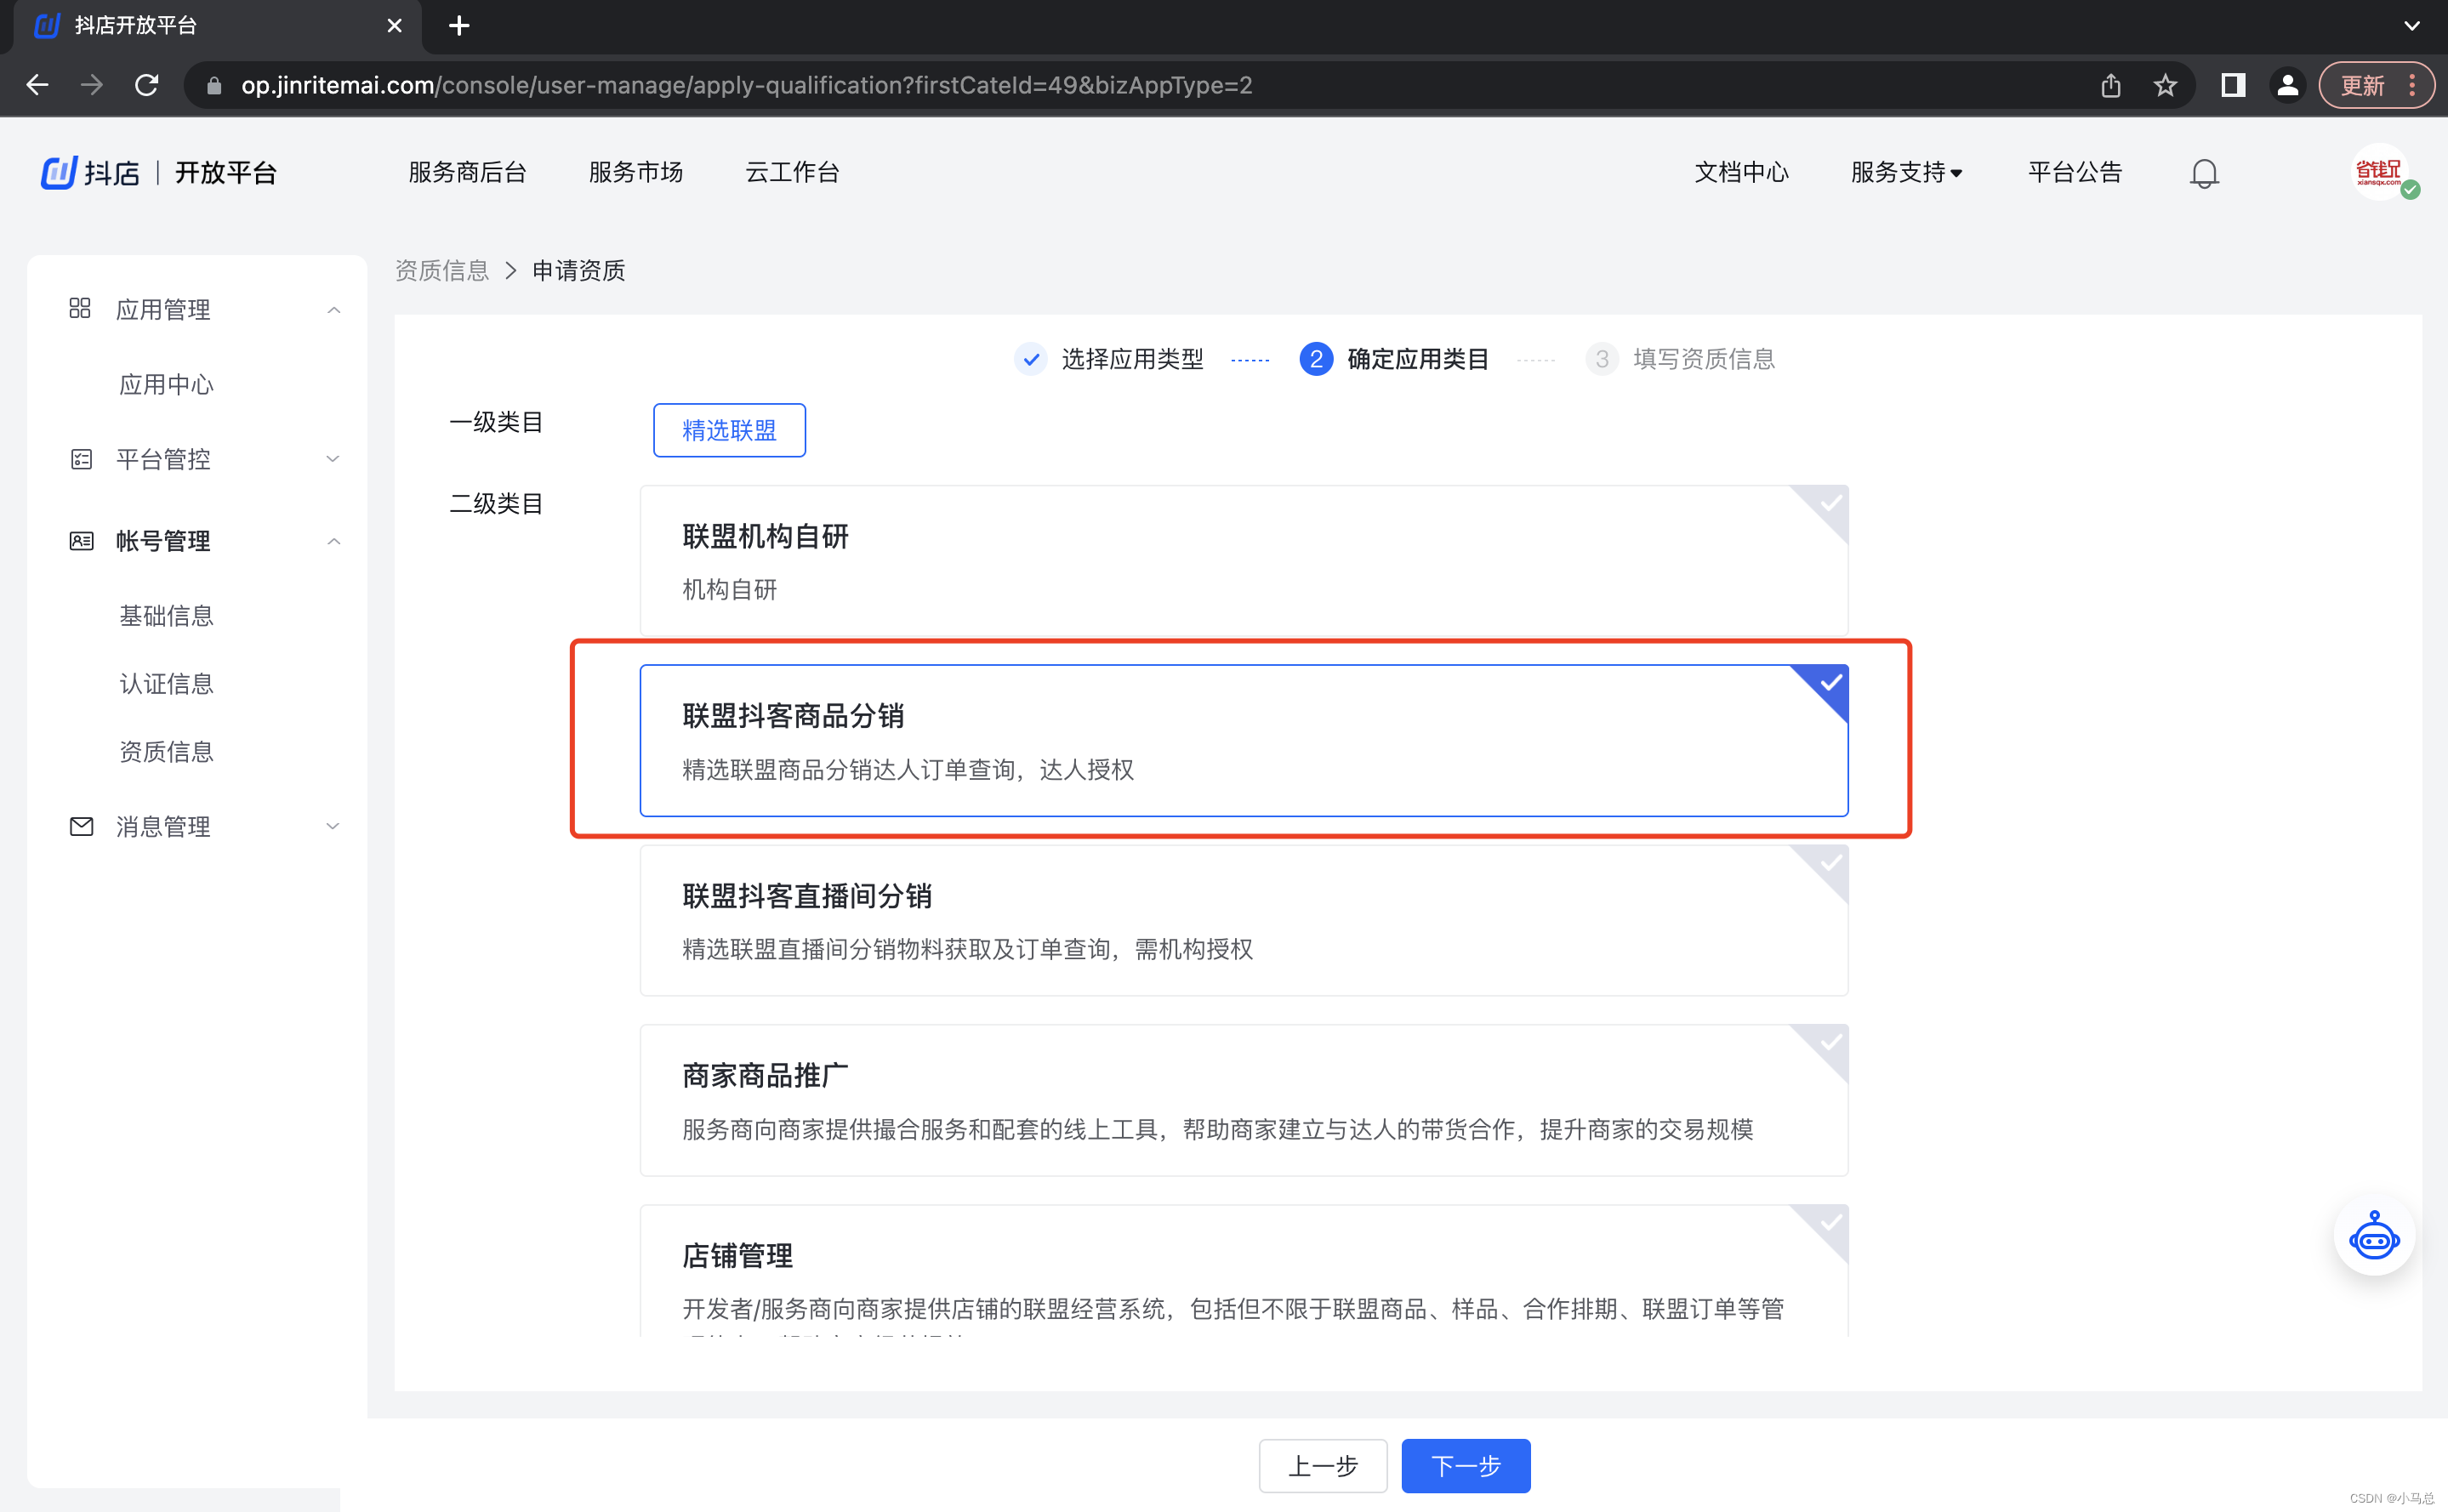
Task: Select the 联盟抖客直播间分销 category card
Action: (x=1243, y=920)
